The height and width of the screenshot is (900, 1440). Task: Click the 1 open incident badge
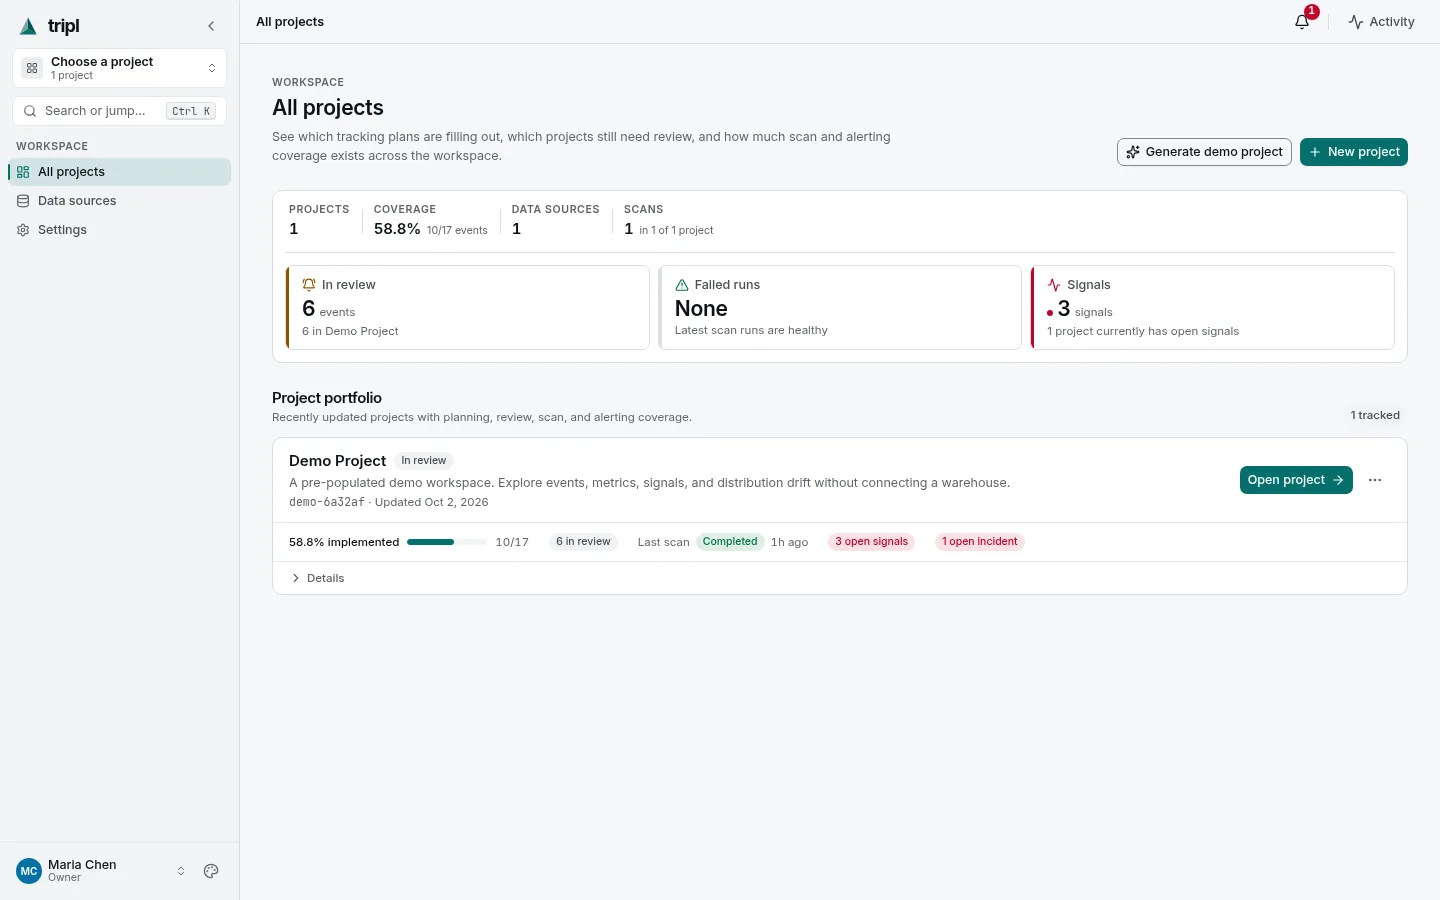980,542
